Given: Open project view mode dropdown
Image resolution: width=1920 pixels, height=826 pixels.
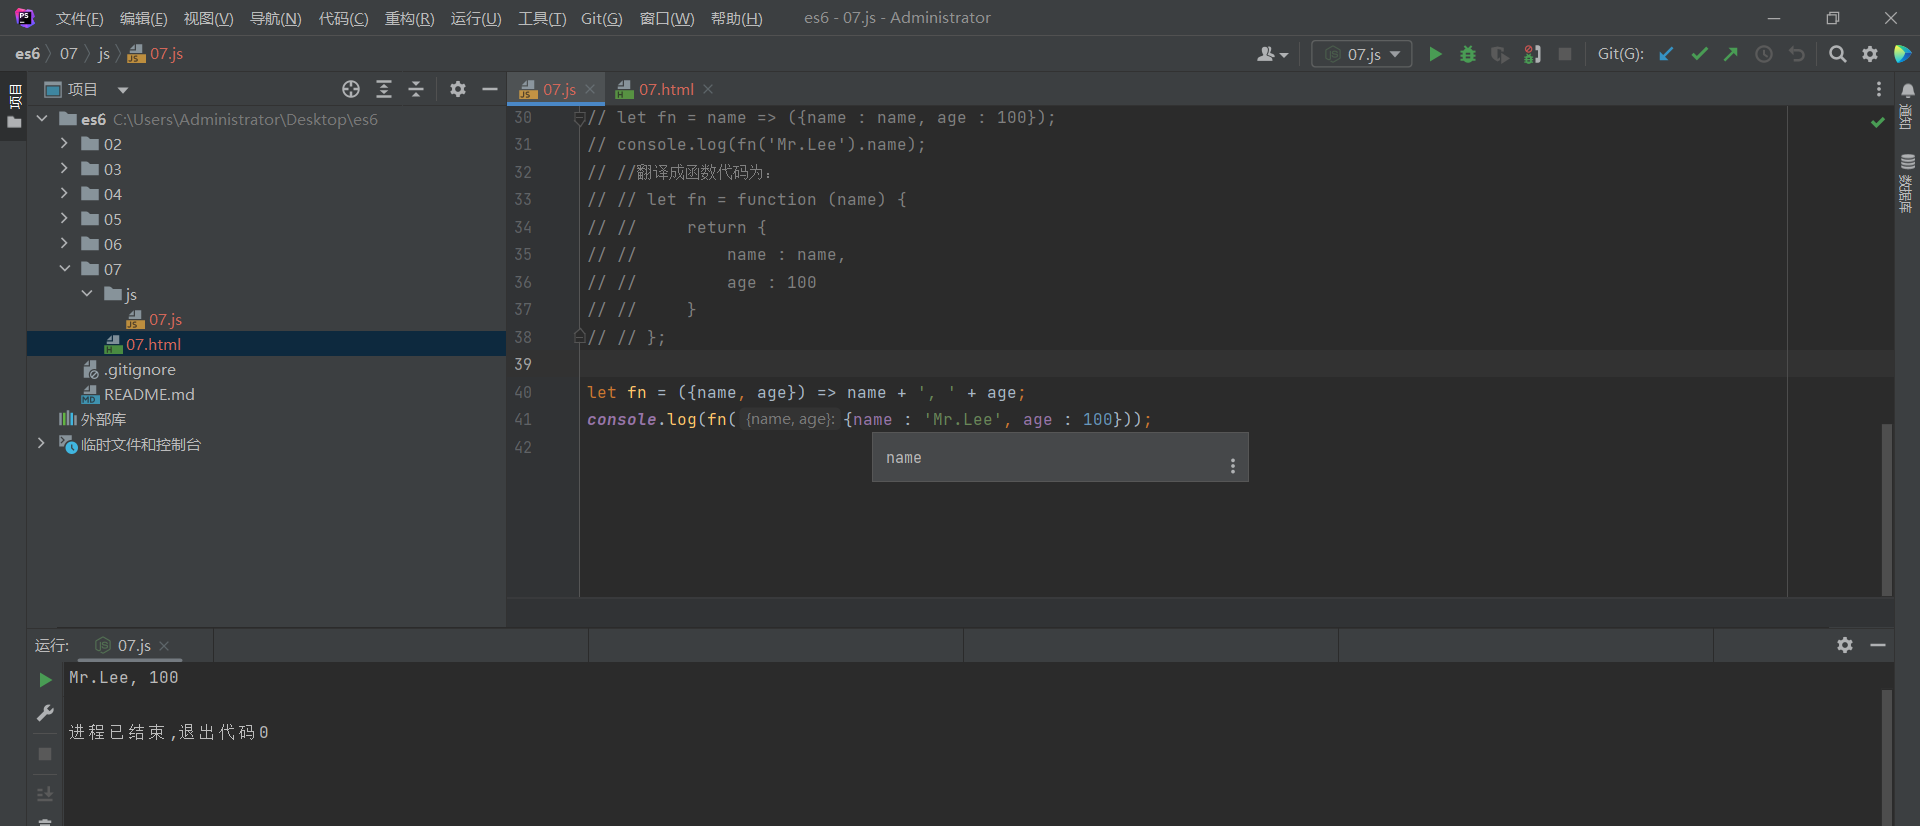Looking at the screenshot, I should (x=123, y=90).
